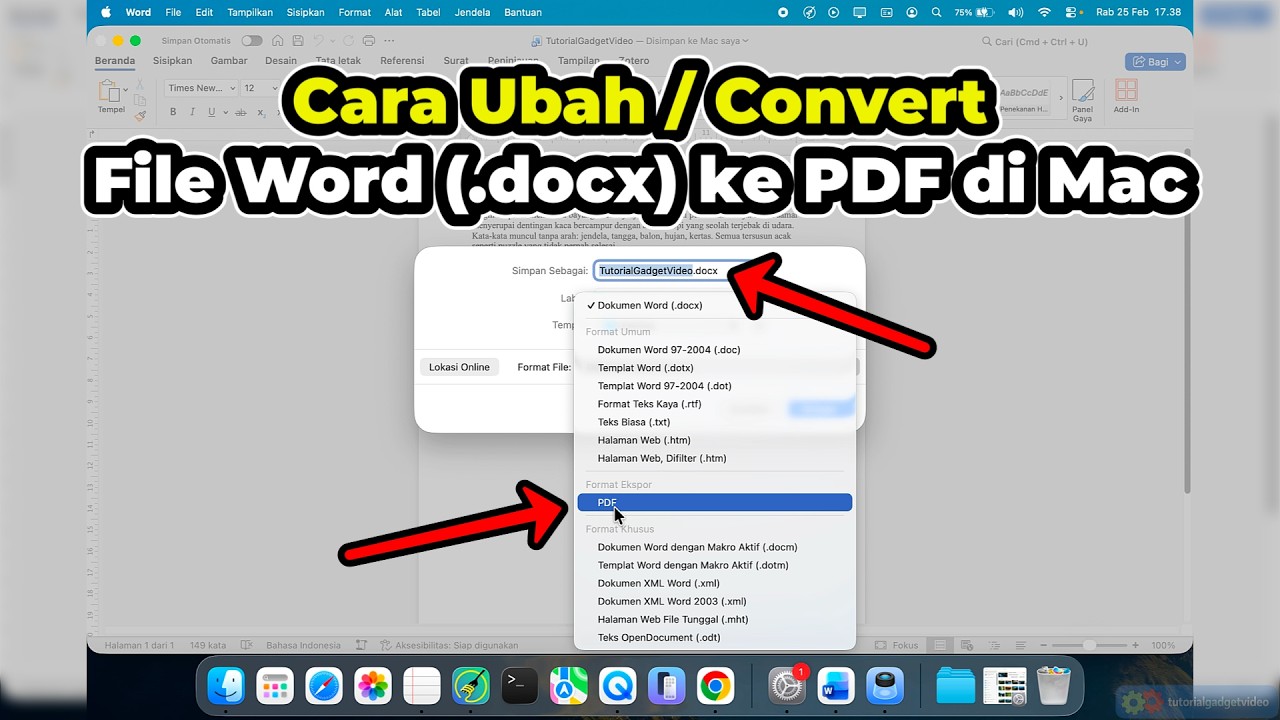The width and height of the screenshot is (1280, 720).
Task: Click the Tempel paste icon
Action: pos(109,92)
